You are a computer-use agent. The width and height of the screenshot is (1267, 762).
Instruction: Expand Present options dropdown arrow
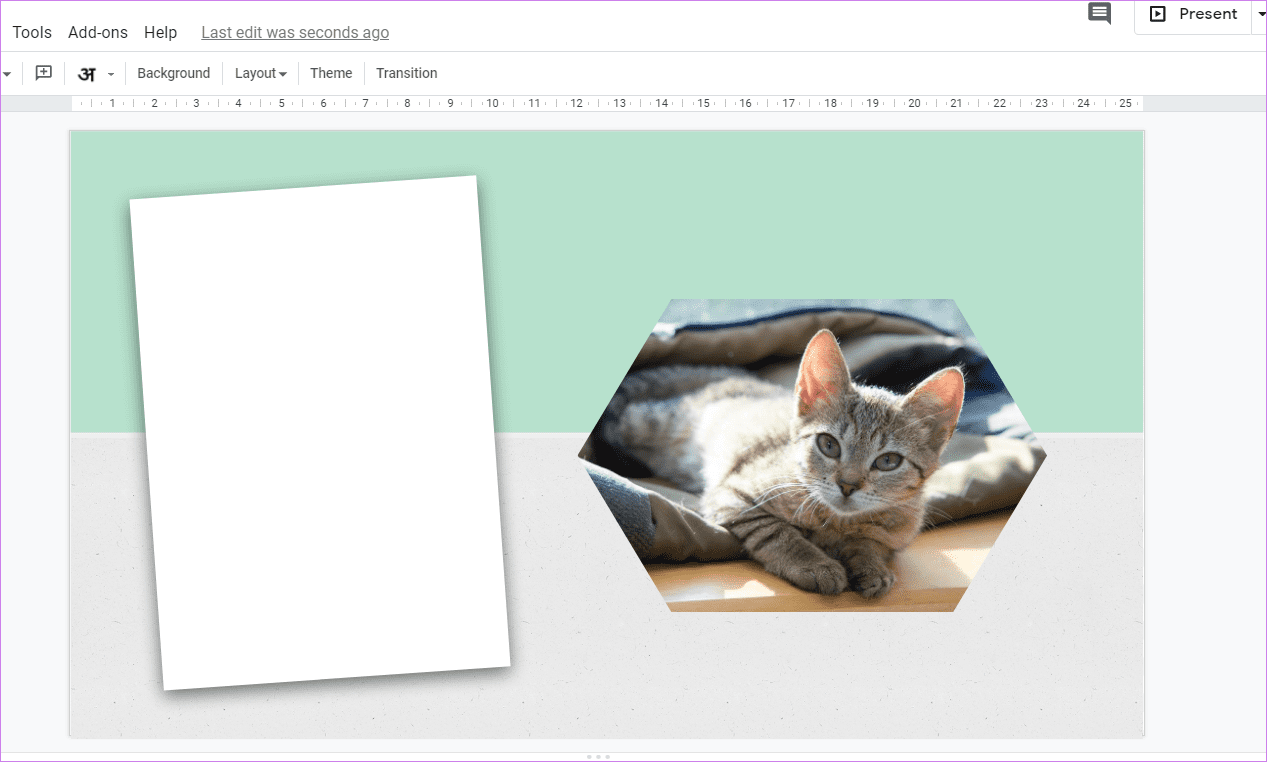click(1260, 14)
